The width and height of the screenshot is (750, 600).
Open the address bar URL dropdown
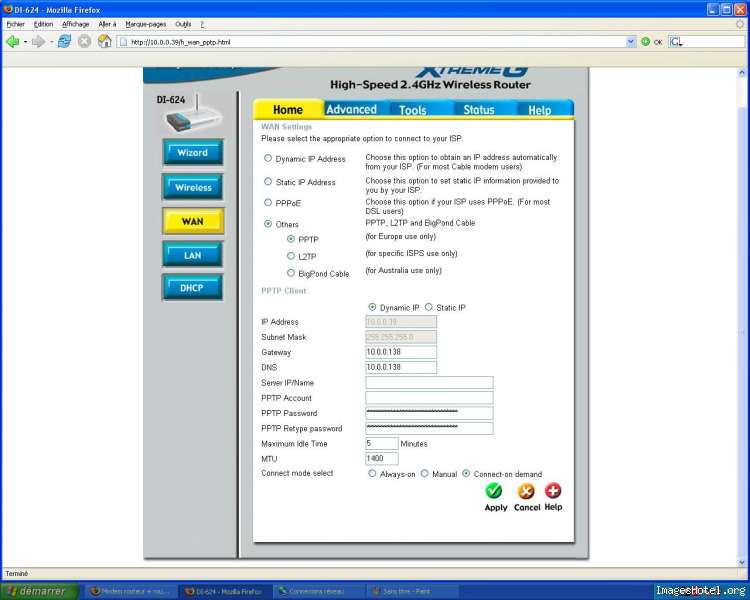point(630,42)
